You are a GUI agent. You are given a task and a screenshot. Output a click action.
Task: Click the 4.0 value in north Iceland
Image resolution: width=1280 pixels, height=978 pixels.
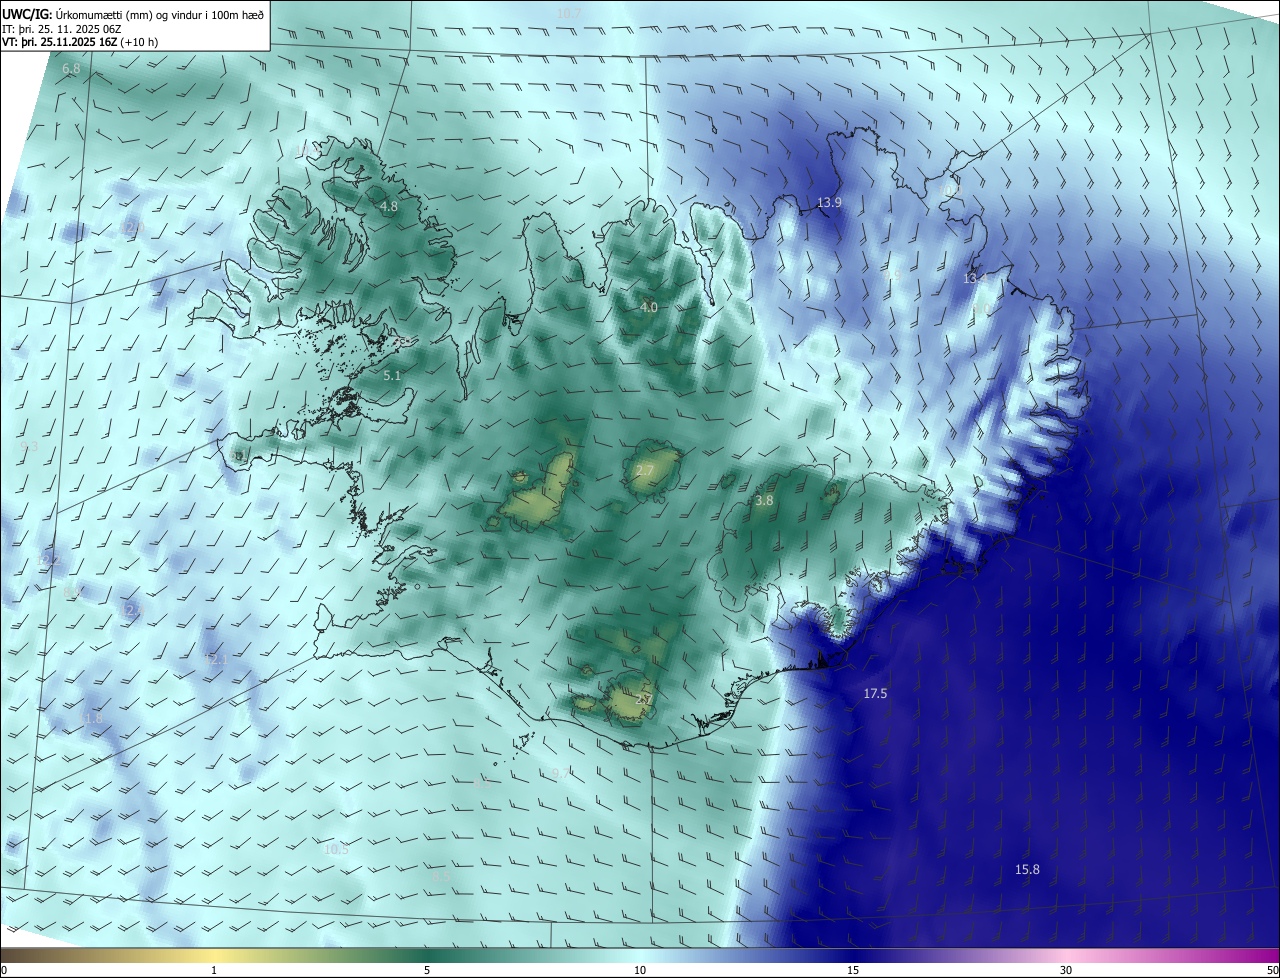tap(649, 308)
